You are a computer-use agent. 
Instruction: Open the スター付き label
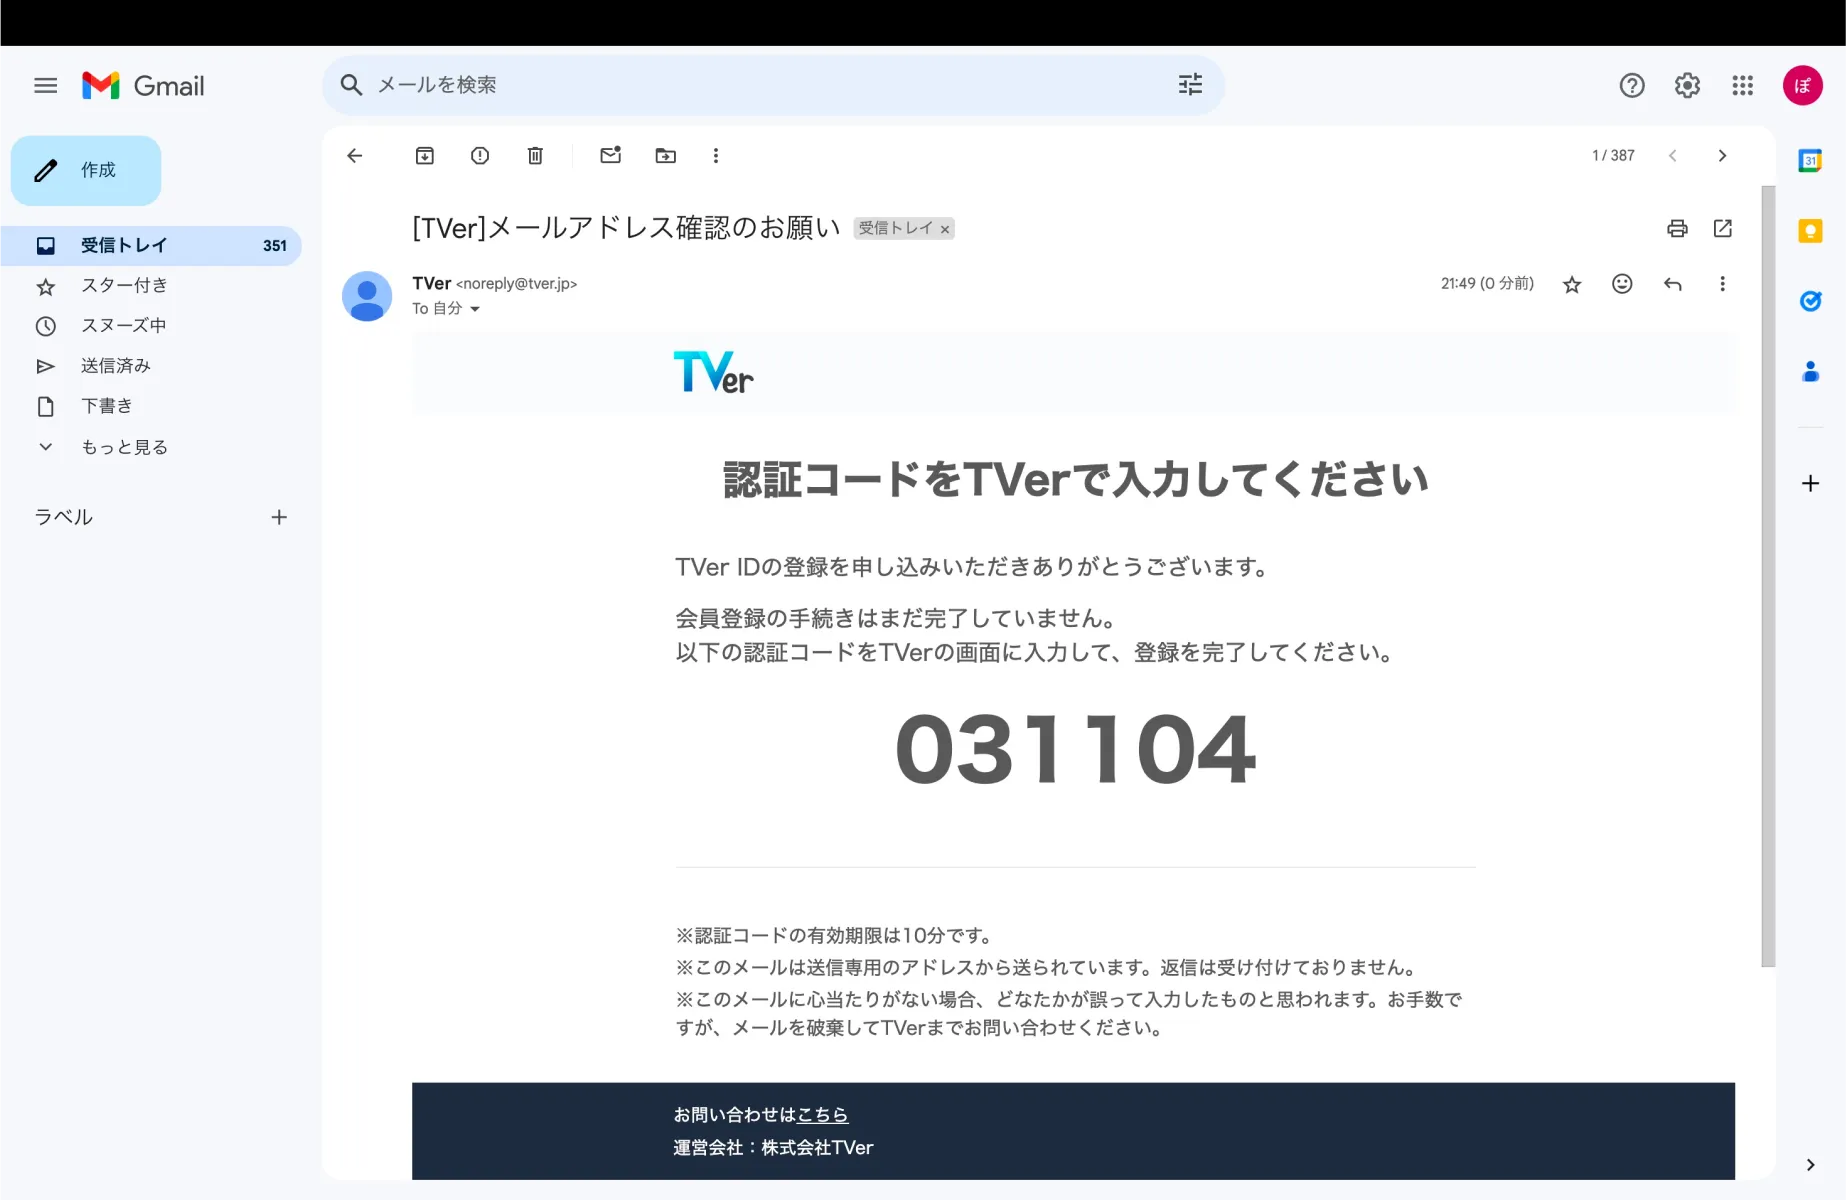124,286
